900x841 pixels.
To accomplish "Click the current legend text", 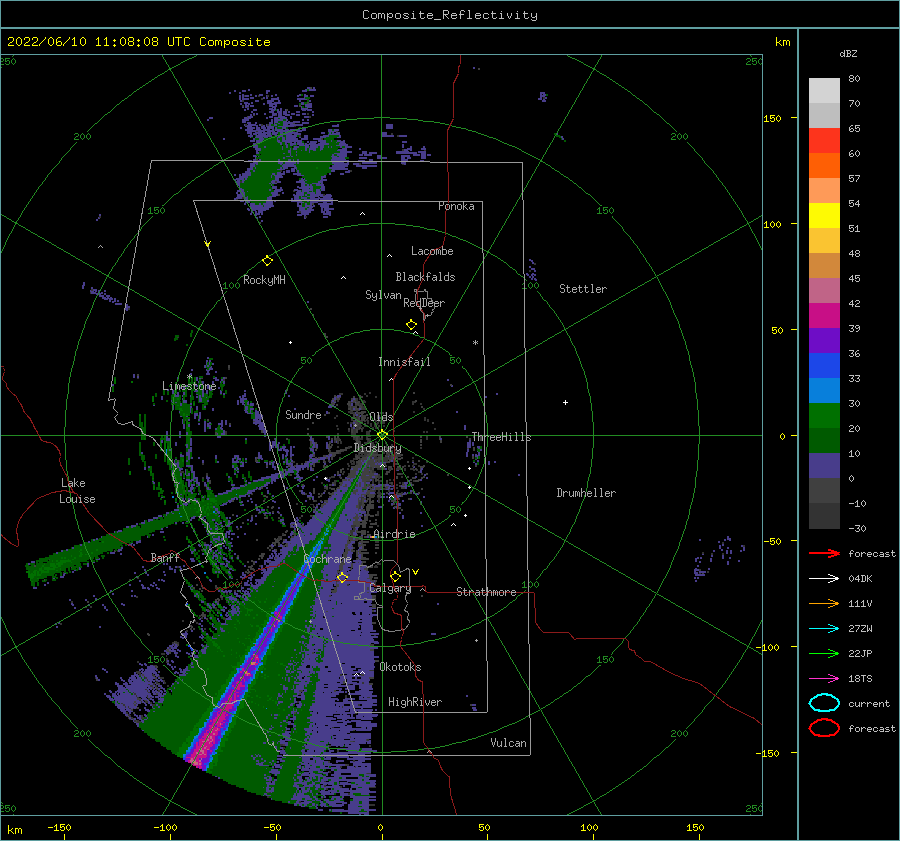I will pos(869,704).
